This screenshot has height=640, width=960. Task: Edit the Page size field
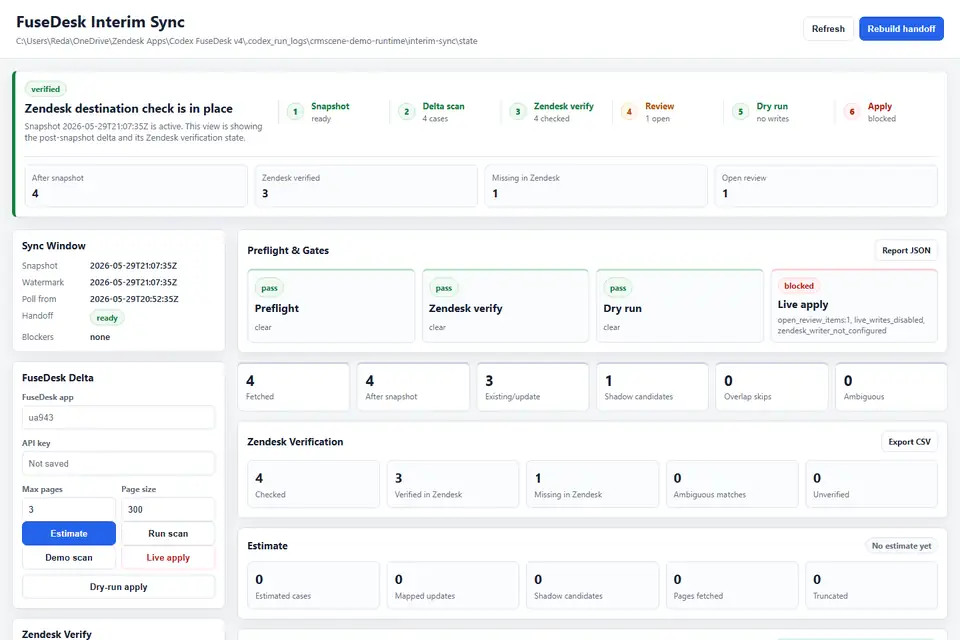click(x=168, y=510)
